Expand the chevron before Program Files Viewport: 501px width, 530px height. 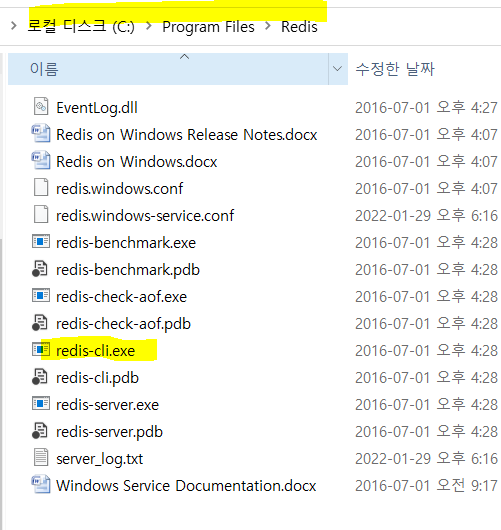(x=148, y=26)
